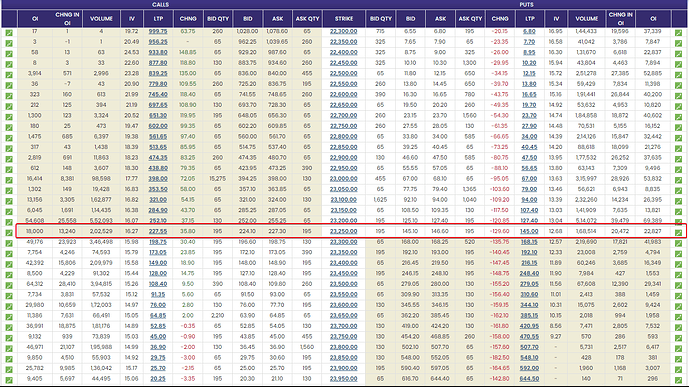Open the 23,250.00 strike price link
This screenshot has width=689, height=387.
(x=344, y=231)
